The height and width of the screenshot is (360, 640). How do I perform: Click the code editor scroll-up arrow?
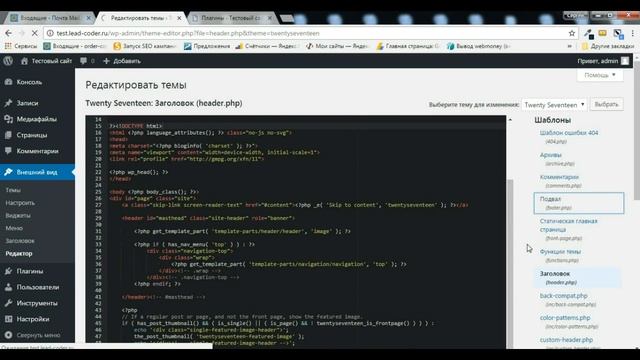[510, 120]
